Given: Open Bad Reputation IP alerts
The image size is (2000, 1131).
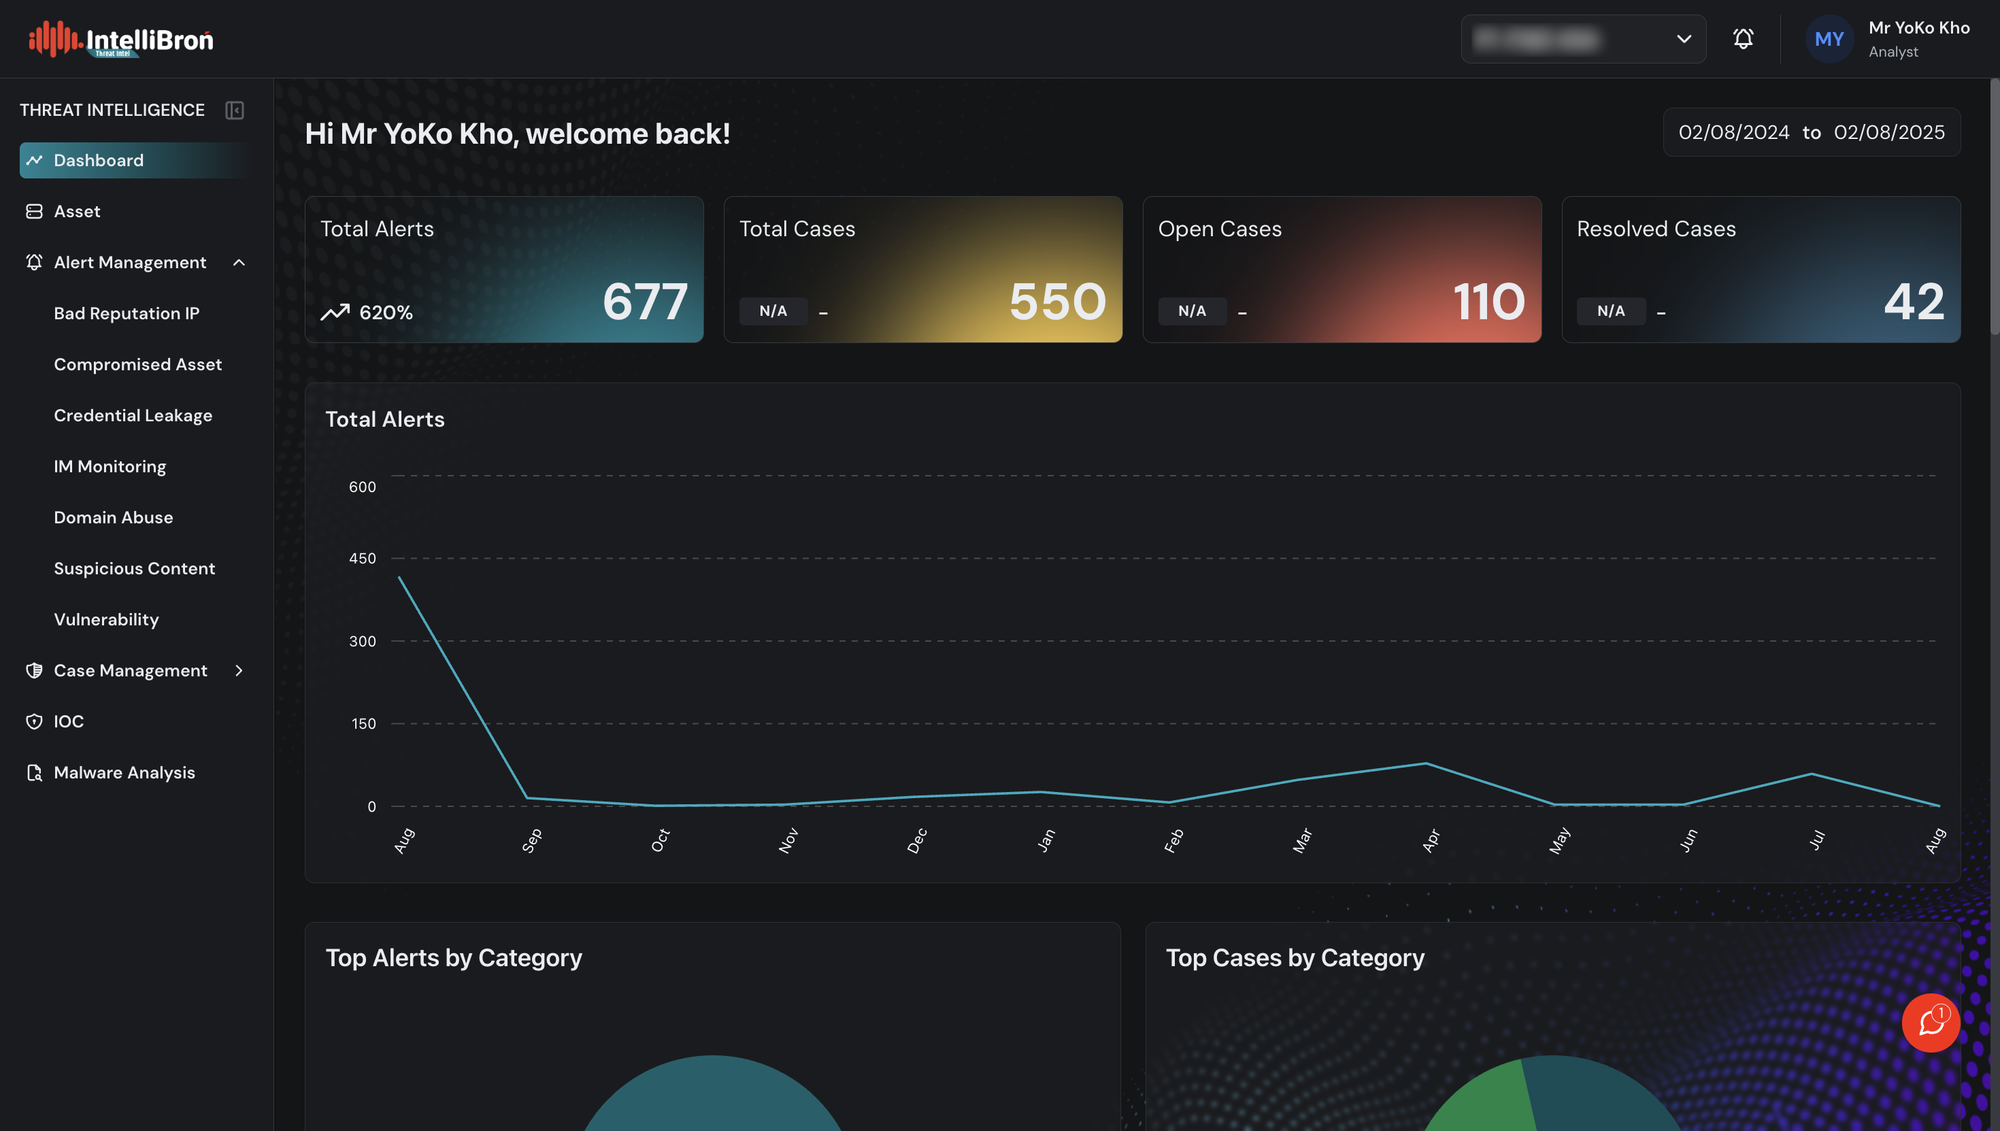Looking at the screenshot, I should pyautogui.click(x=127, y=313).
